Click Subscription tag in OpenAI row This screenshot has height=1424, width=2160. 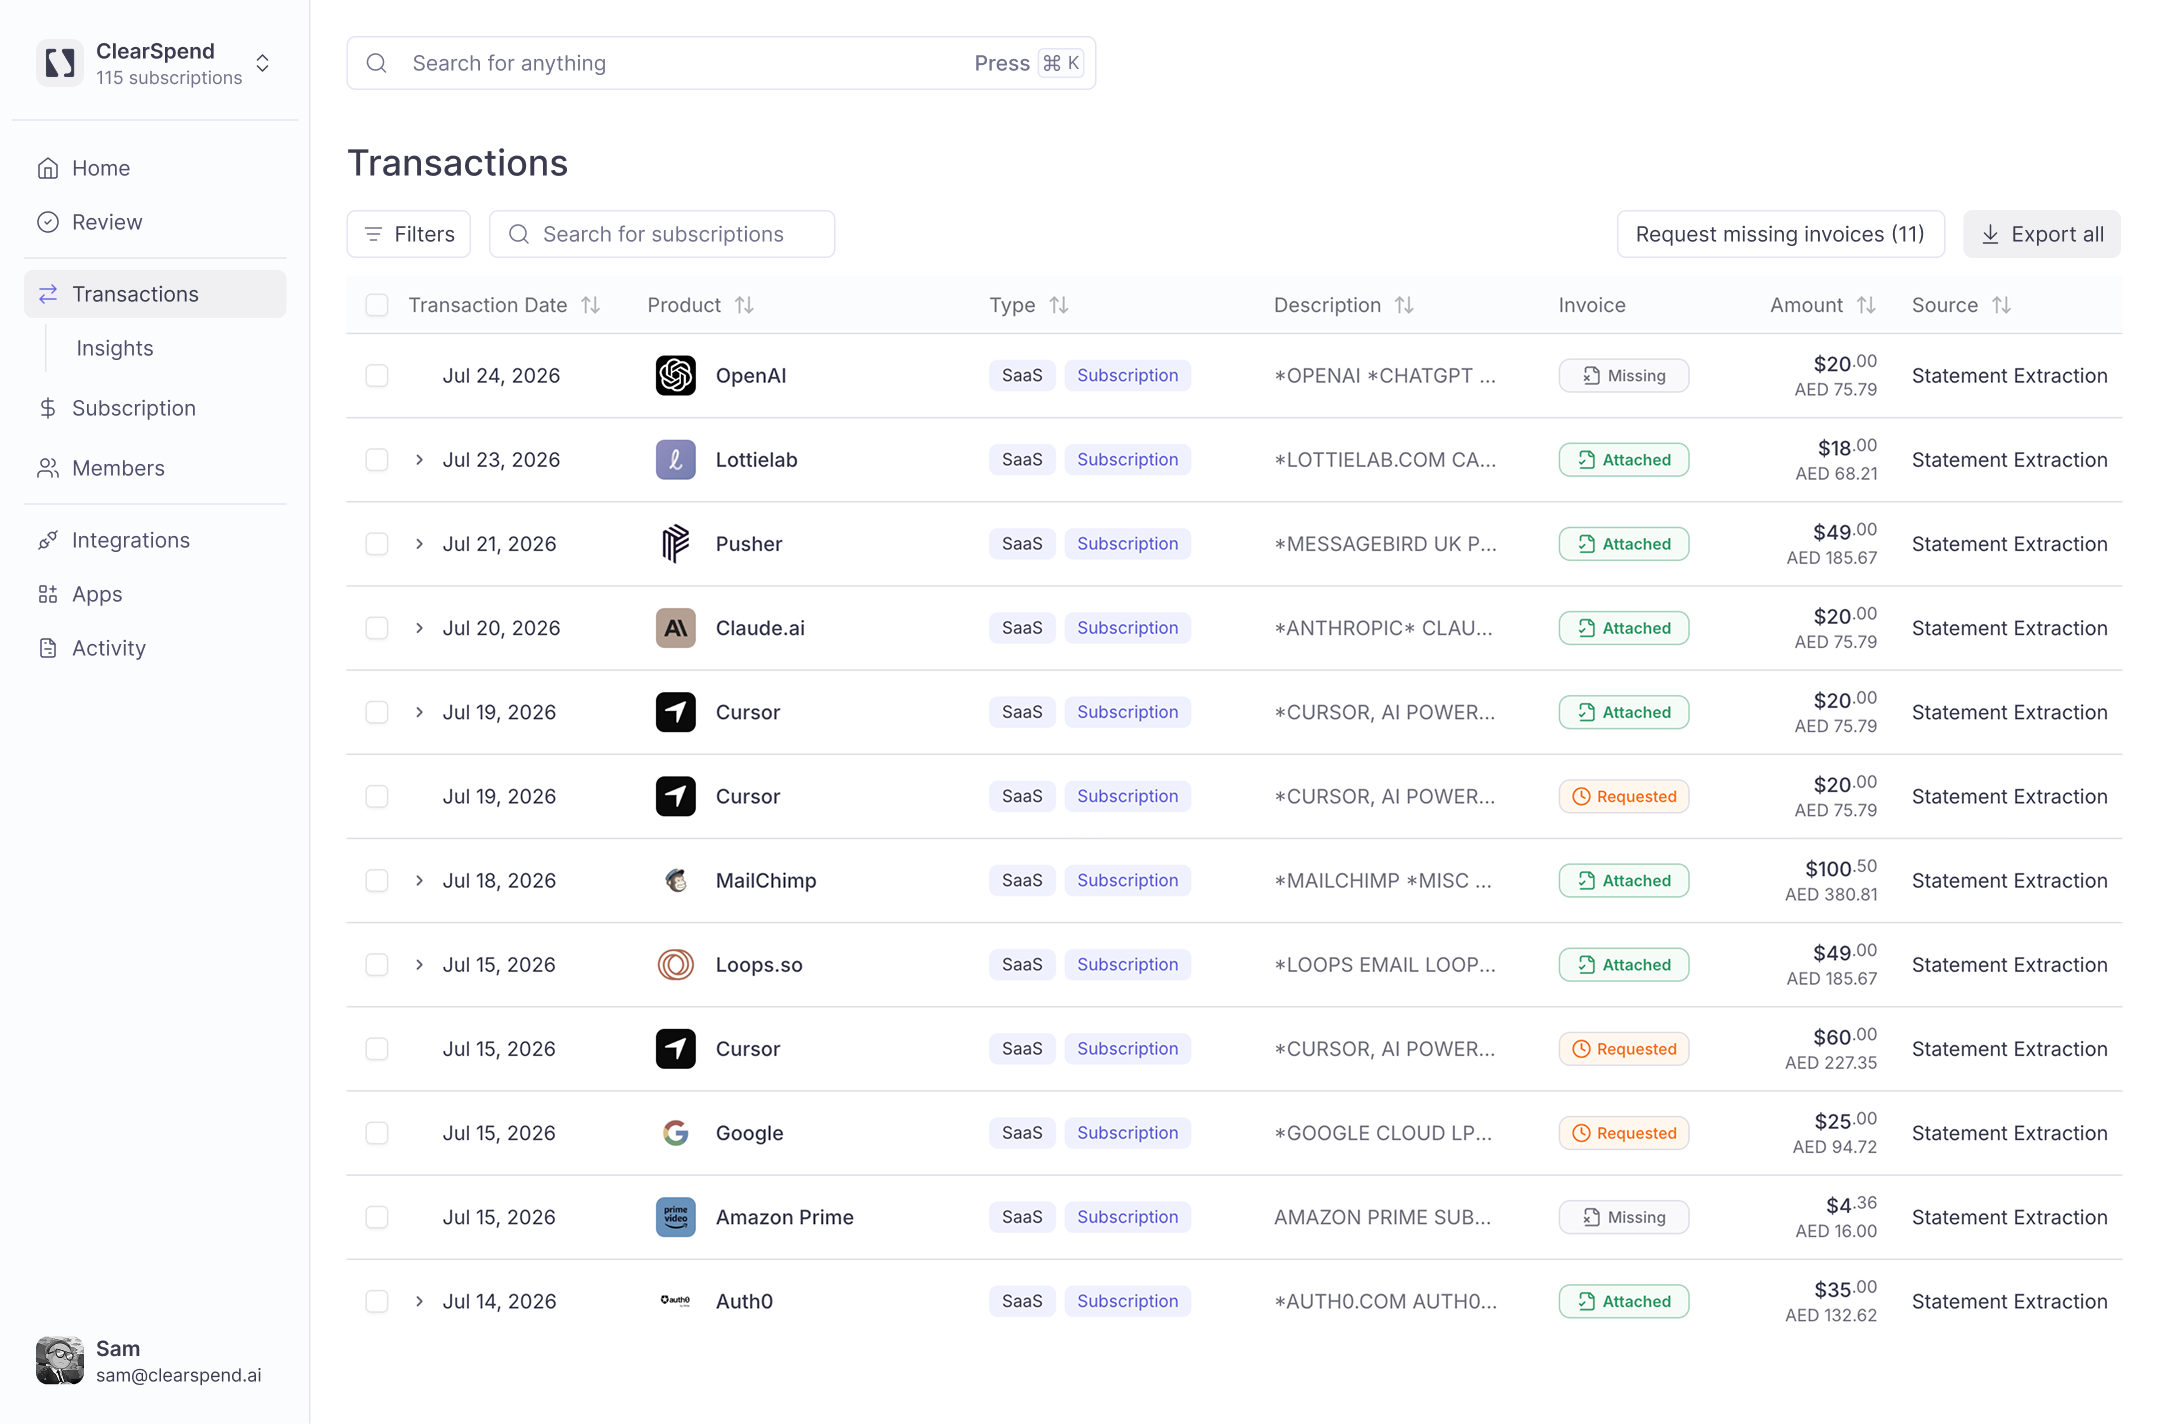click(x=1127, y=375)
